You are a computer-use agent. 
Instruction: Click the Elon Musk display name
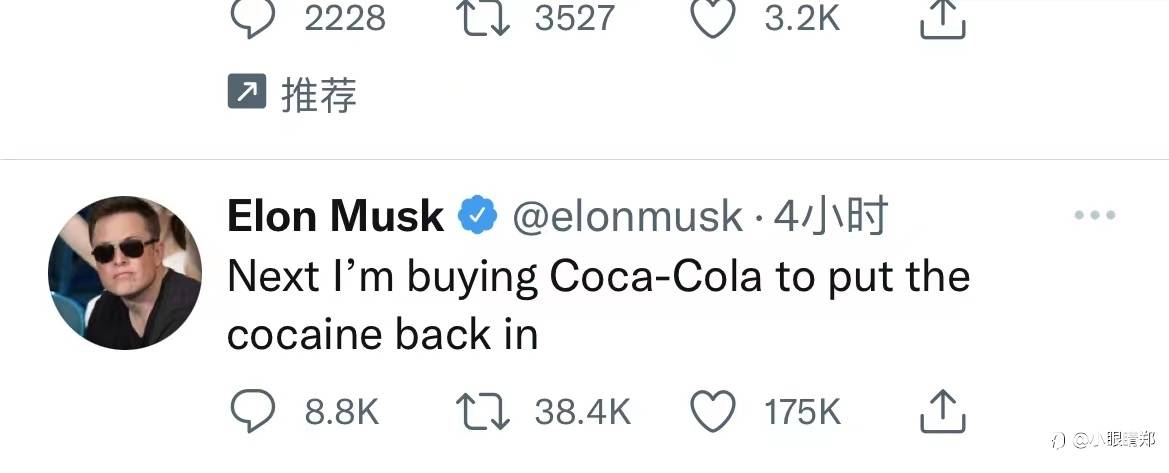pos(336,216)
